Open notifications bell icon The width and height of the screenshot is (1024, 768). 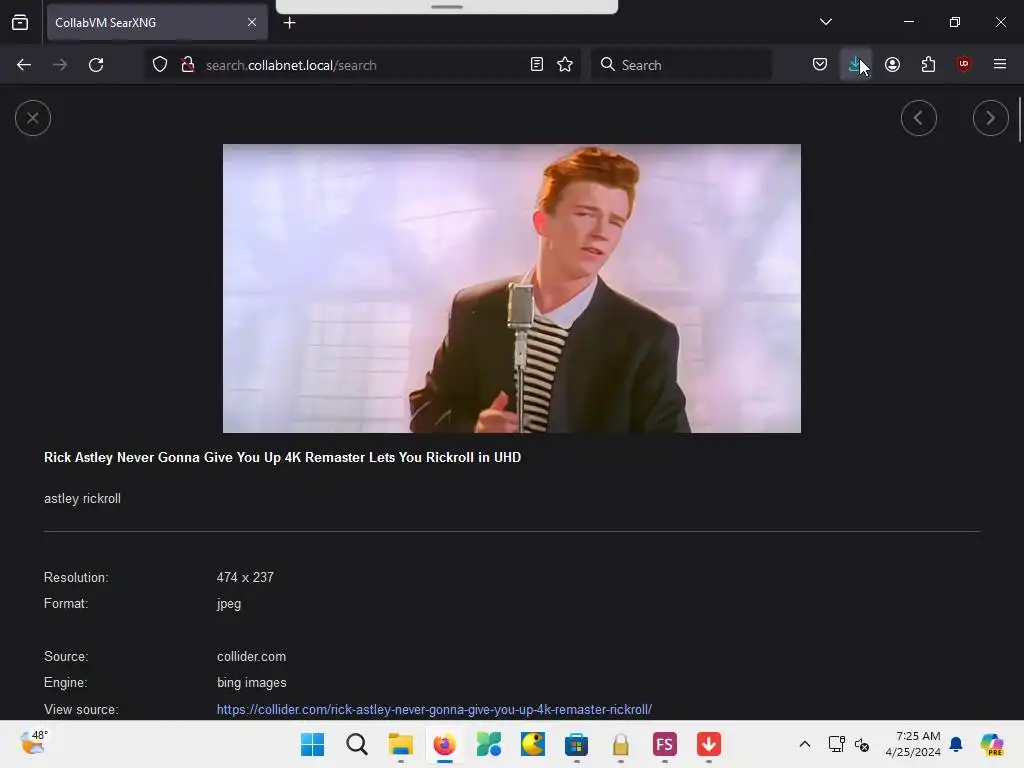coord(956,744)
